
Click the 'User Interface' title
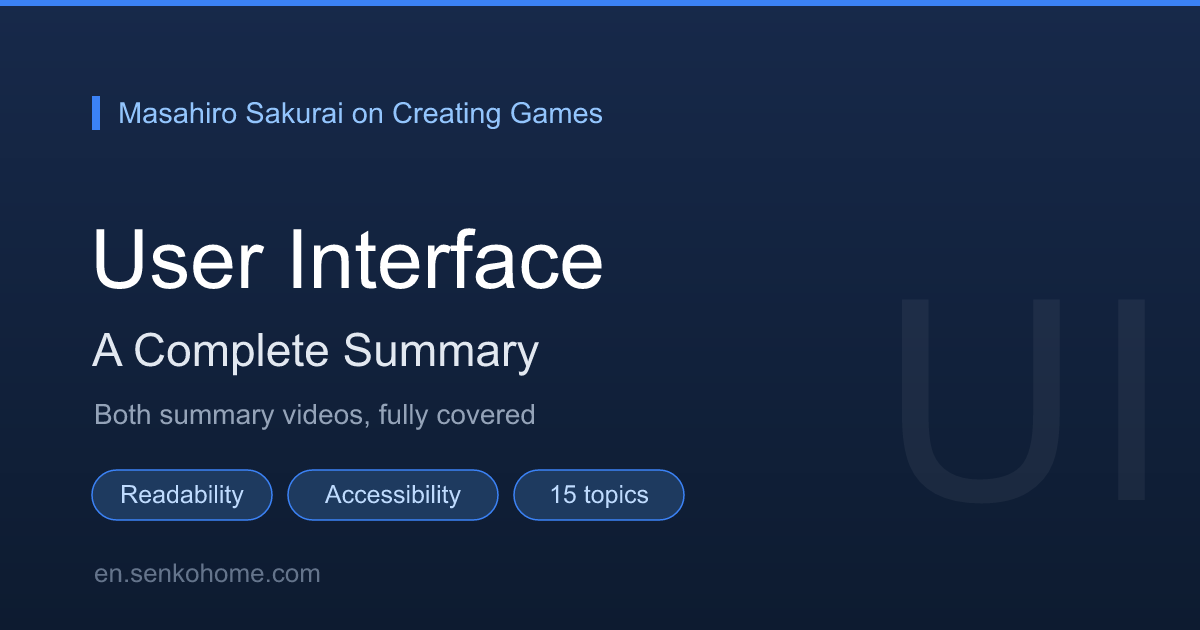(x=348, y=260)
